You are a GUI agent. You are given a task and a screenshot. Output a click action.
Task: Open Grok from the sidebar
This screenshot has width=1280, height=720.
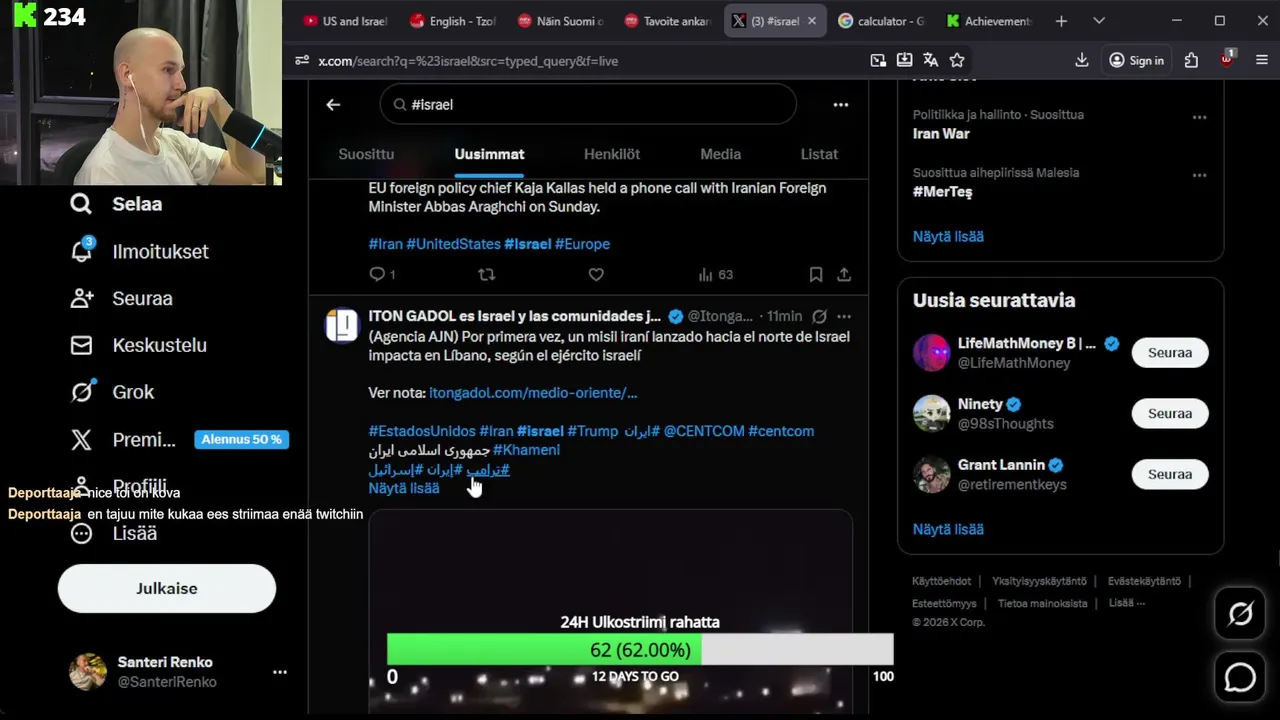111,392
